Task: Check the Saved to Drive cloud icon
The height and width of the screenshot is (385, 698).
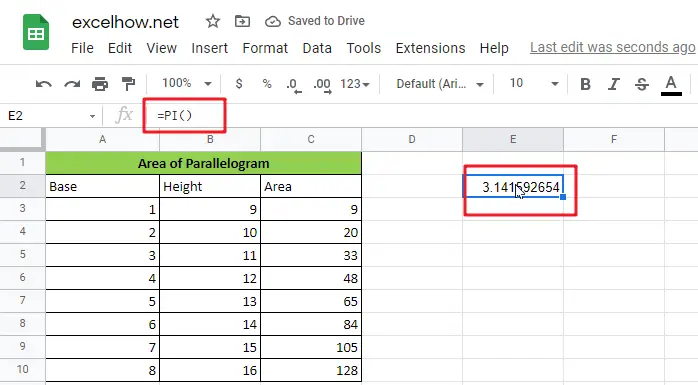Action: [x=272, y=21]
